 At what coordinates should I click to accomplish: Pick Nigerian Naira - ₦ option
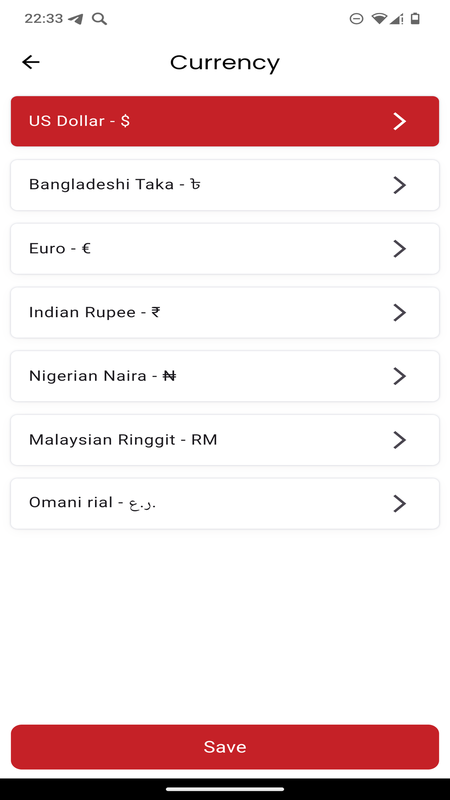[x=225, y=376]
